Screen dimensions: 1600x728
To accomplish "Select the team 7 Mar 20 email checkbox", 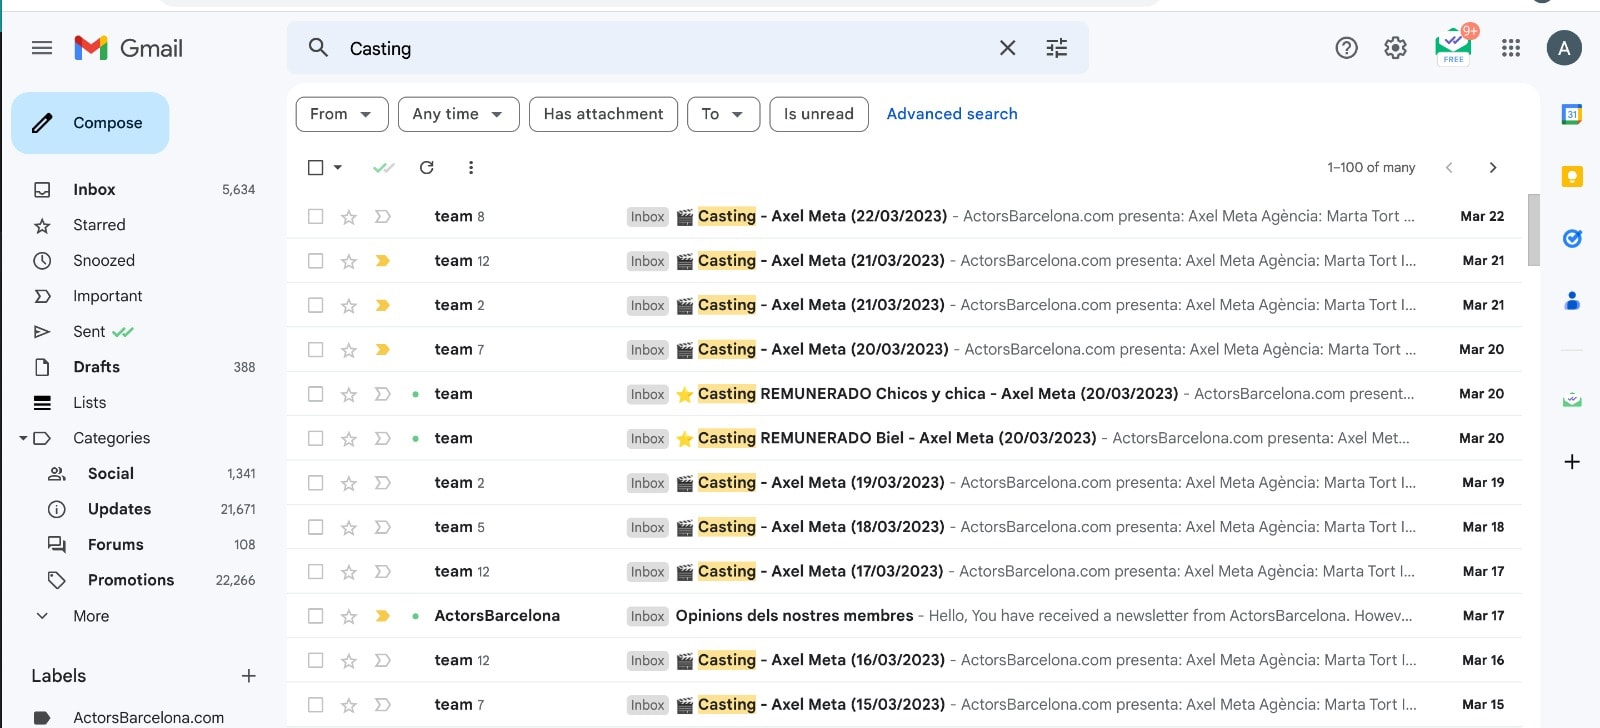I will point(316,350).
